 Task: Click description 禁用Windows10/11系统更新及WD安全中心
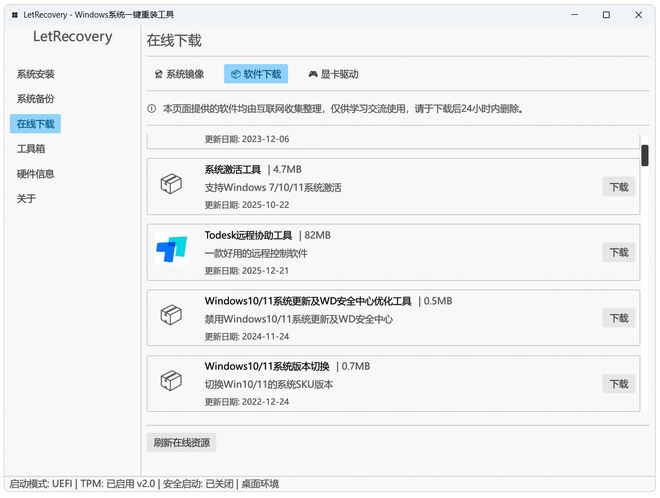coord(299,319)
